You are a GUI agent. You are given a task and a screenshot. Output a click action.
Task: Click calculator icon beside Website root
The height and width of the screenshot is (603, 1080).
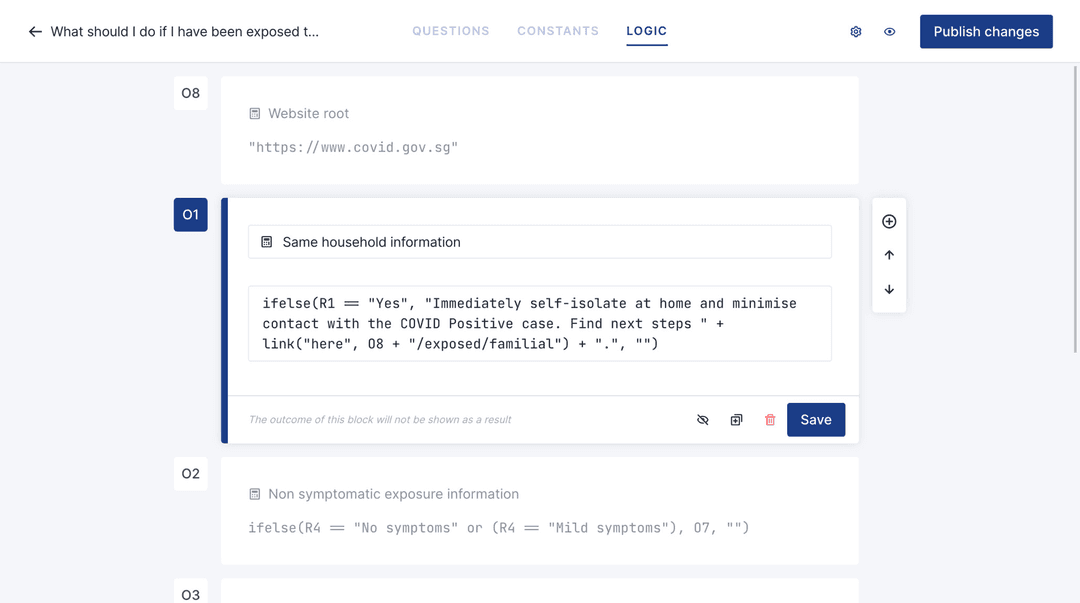click(x=255, y=114)
